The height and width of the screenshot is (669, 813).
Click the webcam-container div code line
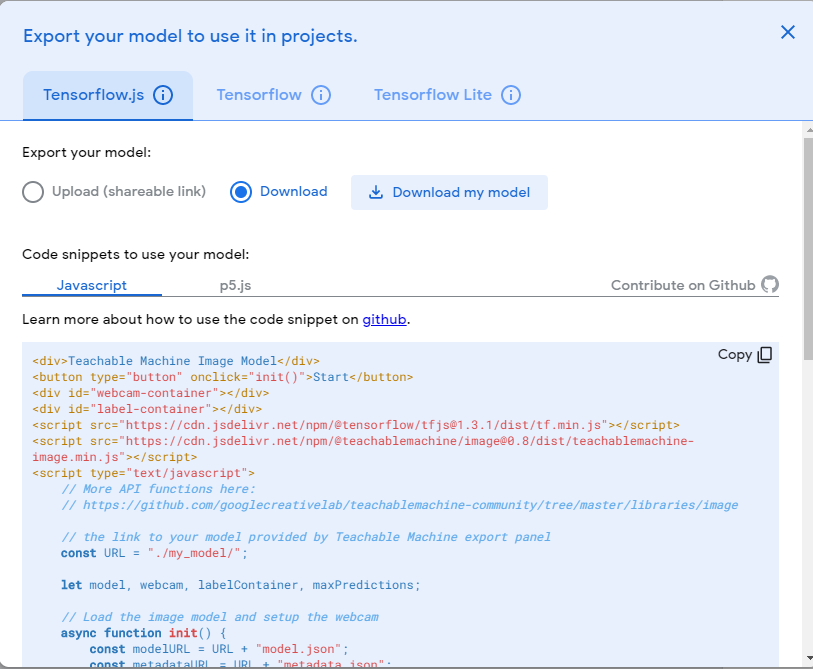pos(150,393)
